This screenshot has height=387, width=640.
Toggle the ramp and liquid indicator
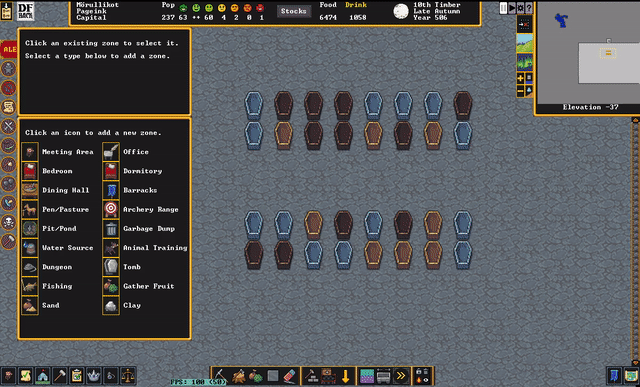529,91
